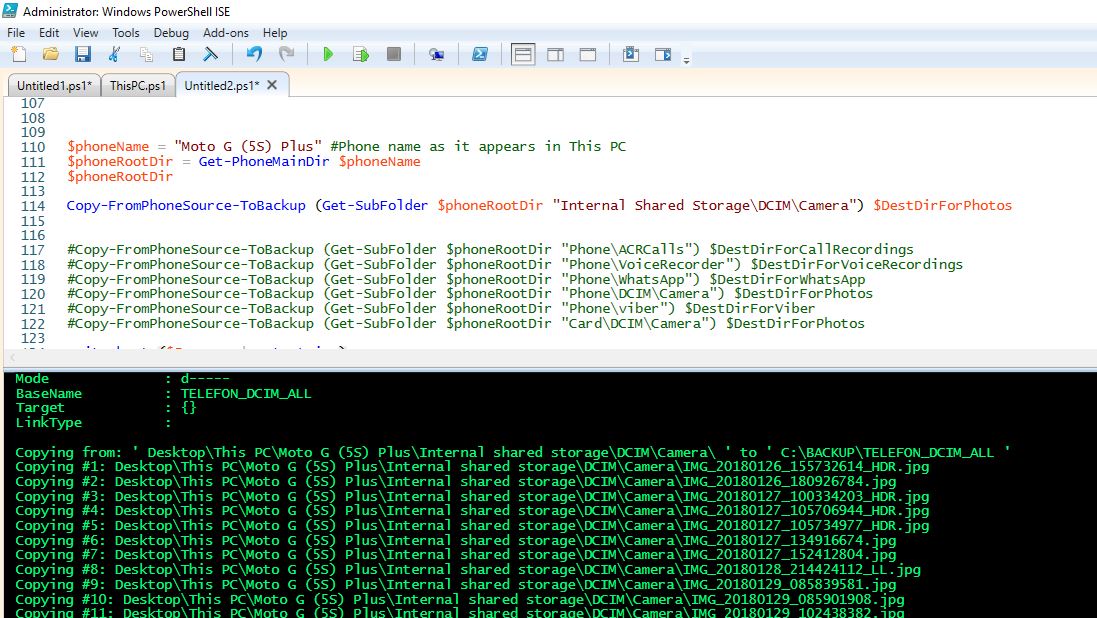The height and width of the screenshot is (618, 1097).
Task: Click the Copying #8 console output line
Action: point(468,570)
